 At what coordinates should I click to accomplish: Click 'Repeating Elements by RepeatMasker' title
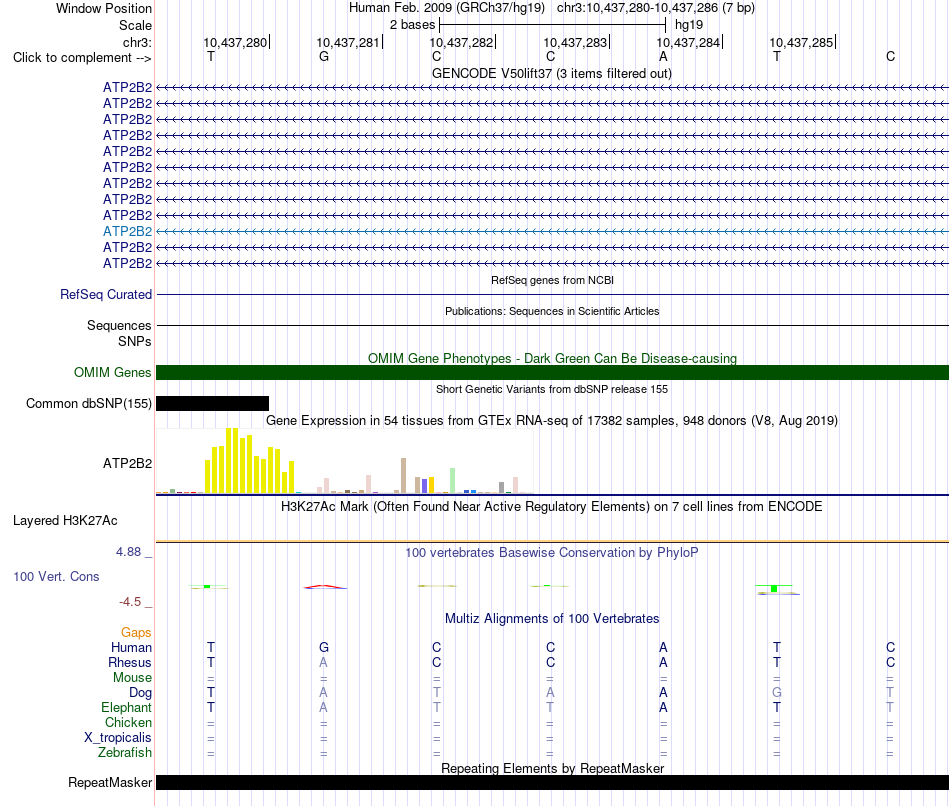coord(552,768)
